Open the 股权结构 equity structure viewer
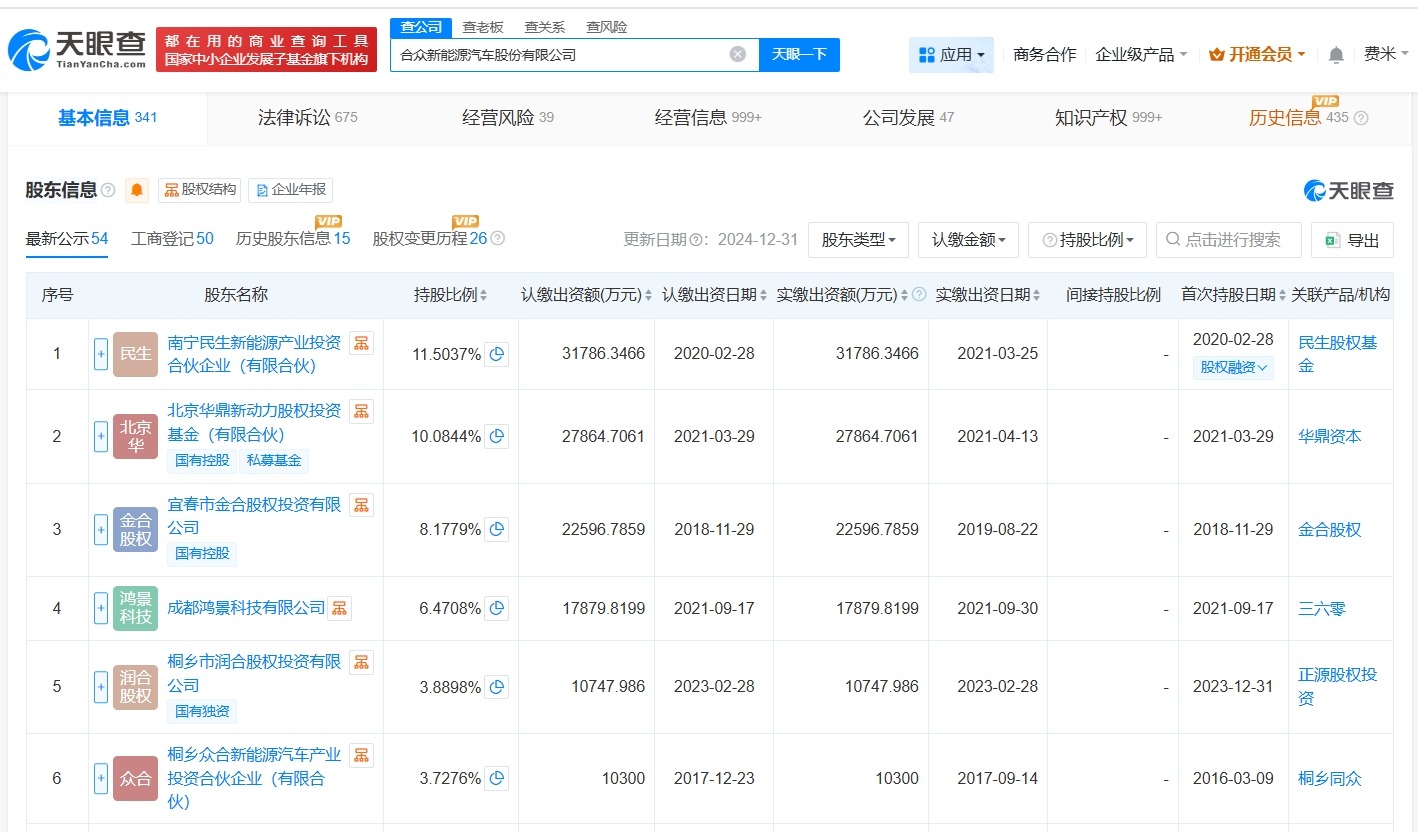This screenshot has height=832, width=1418. 199,189
